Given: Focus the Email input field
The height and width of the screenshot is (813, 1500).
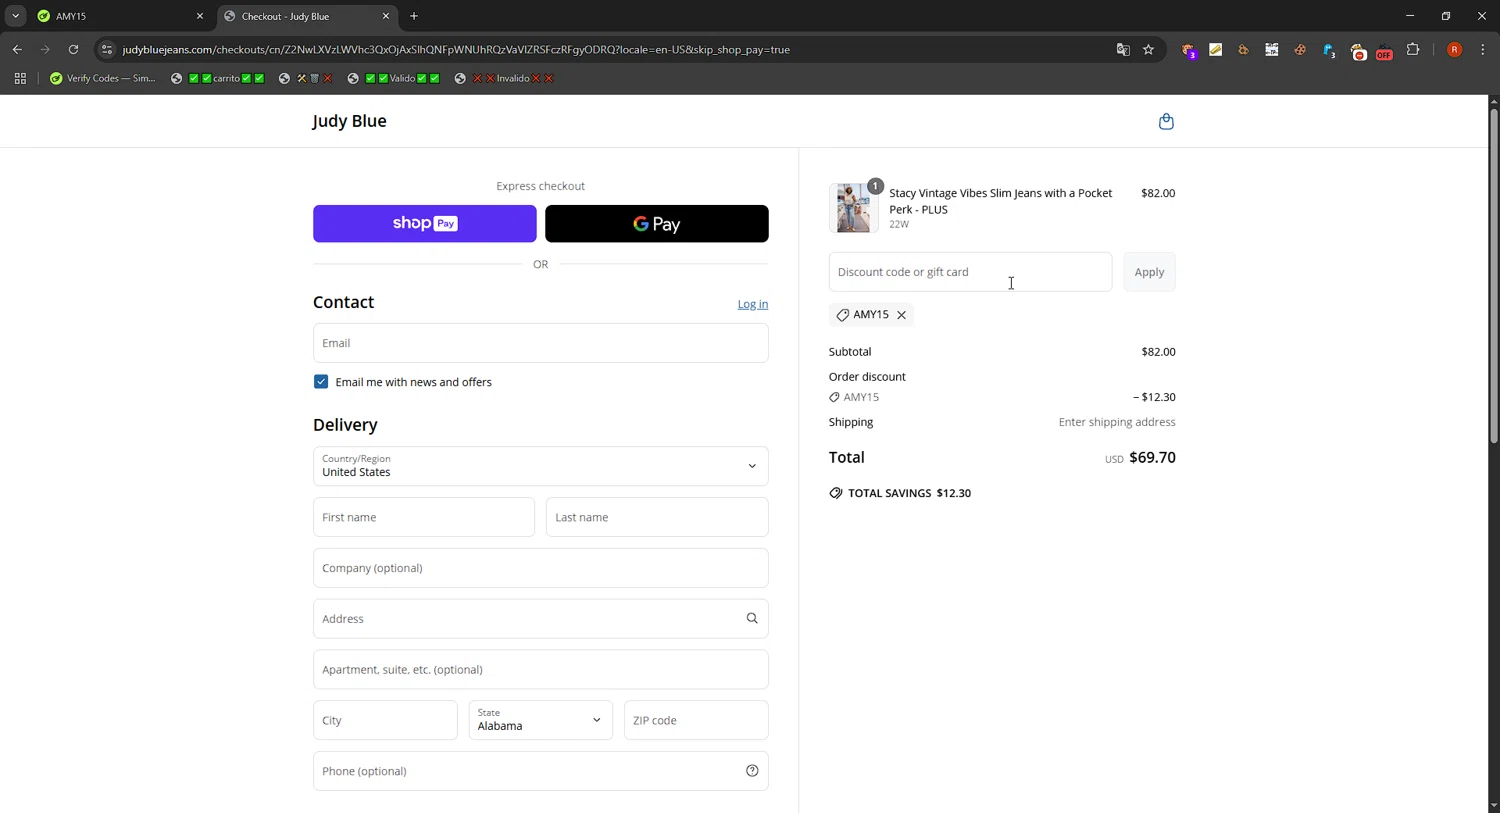Looking at the screenshot, I should [541, 343].
